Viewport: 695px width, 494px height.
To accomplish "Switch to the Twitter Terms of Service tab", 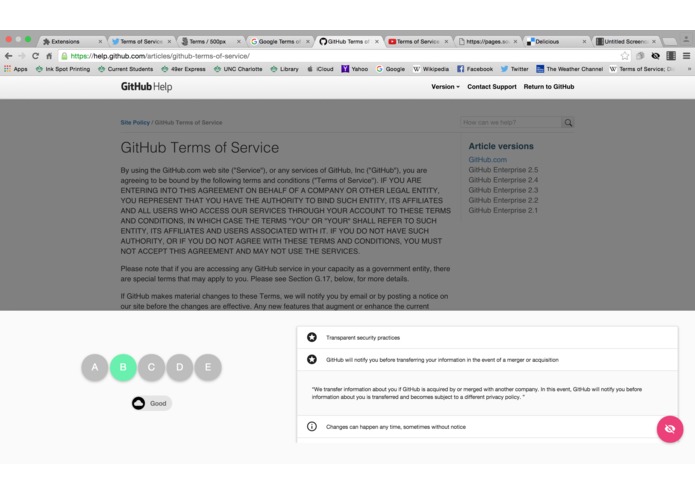I will pyautogui.click(x=141, y=41).
